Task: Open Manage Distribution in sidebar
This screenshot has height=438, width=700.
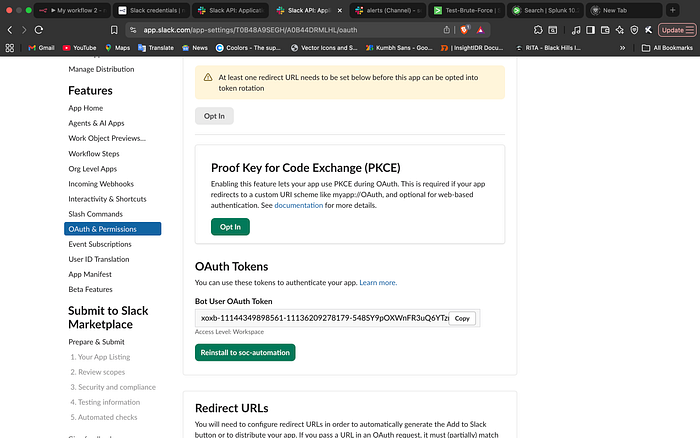Action: 101,69
